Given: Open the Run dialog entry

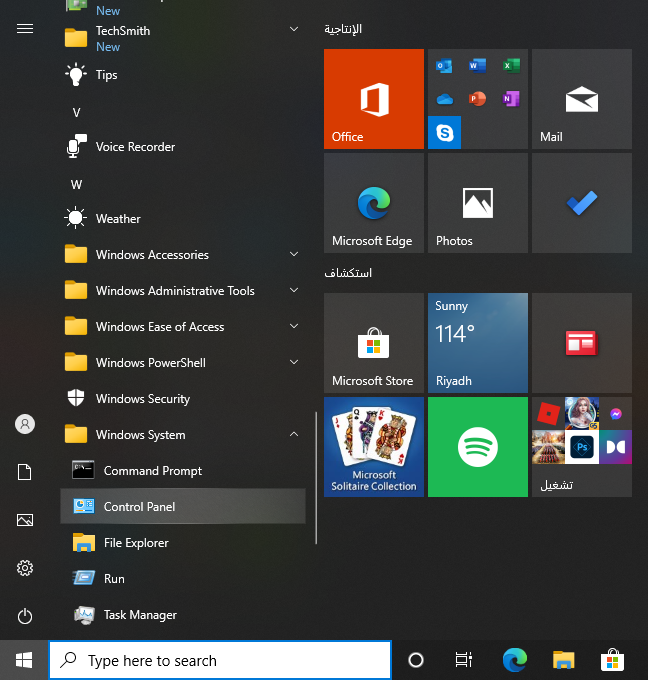Looking at the screenshot, I should click(183, 579).
